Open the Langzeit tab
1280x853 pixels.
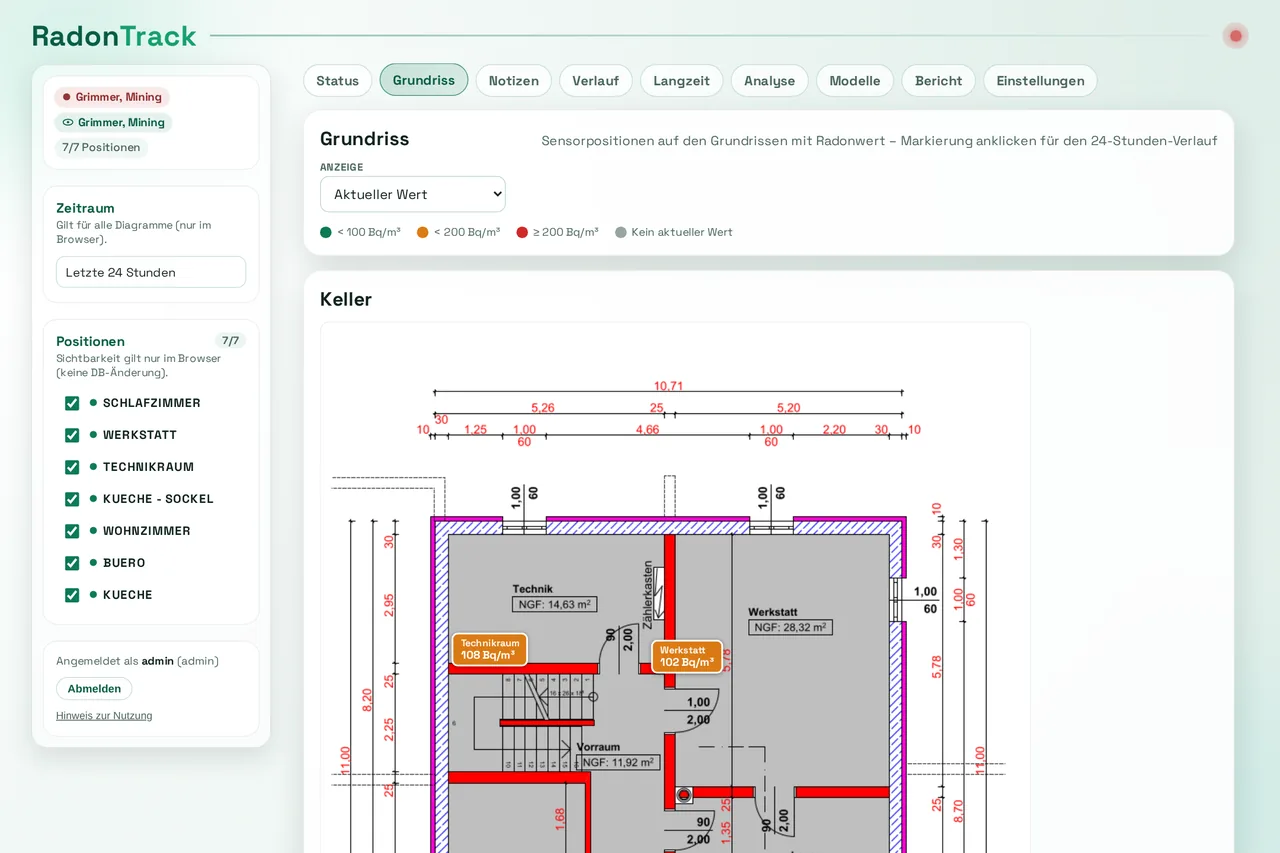pos(682,81)
